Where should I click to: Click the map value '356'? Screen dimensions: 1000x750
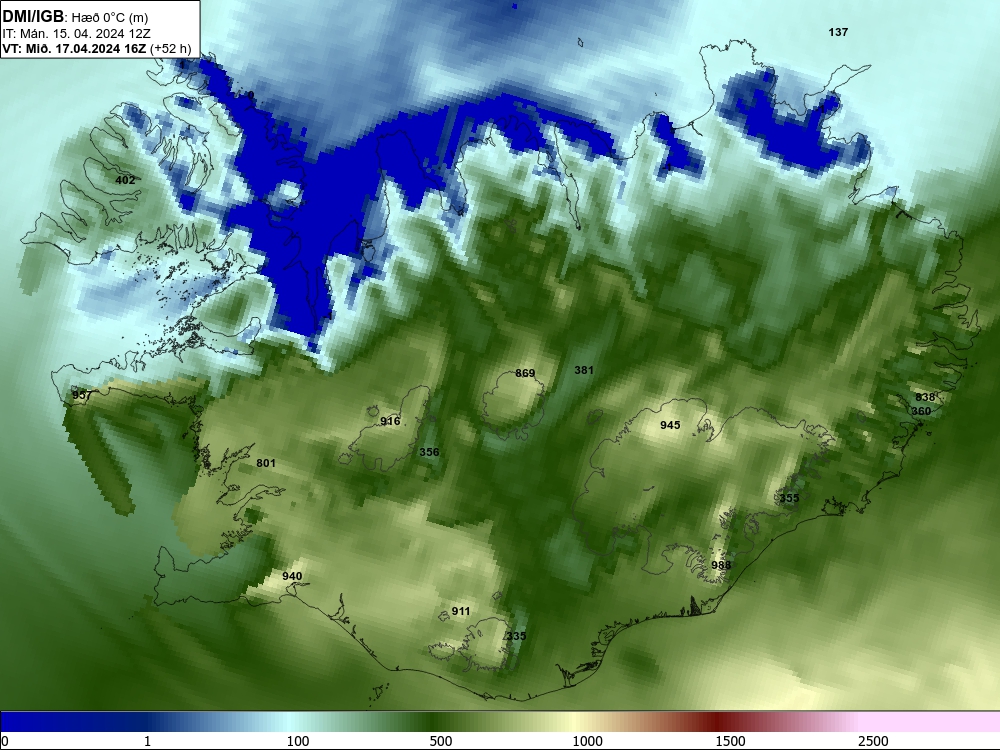click(x=429, y=452)
